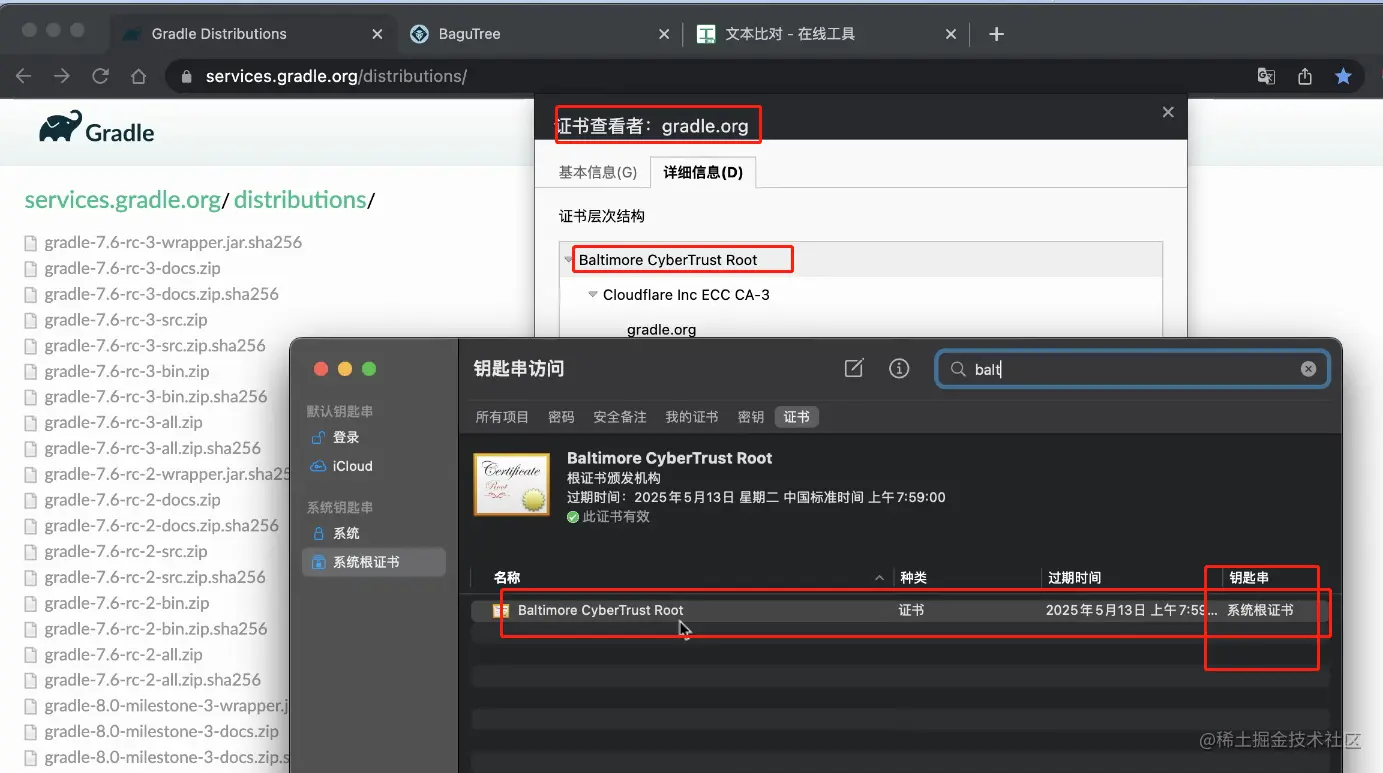Select the 我的证书 category tab
Viewport: 1383px width, 773px height.
point(692,417)
